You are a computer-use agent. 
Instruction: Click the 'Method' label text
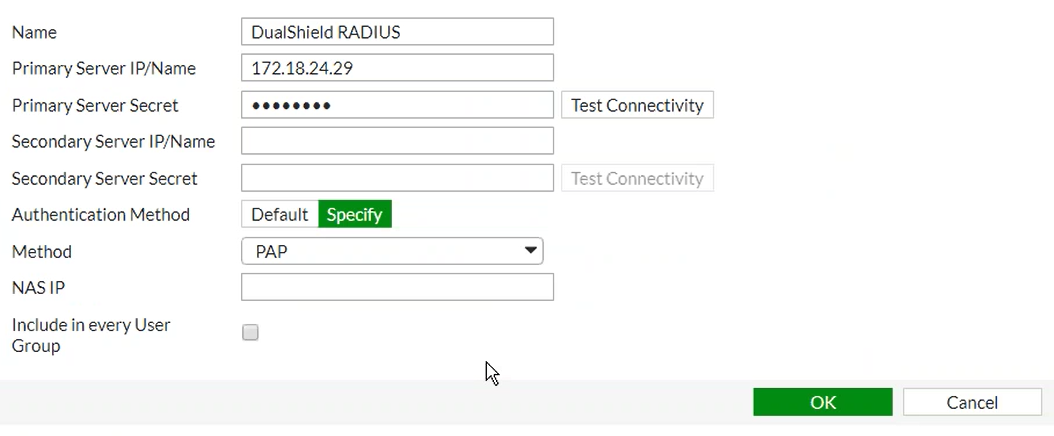click(41, 251)
